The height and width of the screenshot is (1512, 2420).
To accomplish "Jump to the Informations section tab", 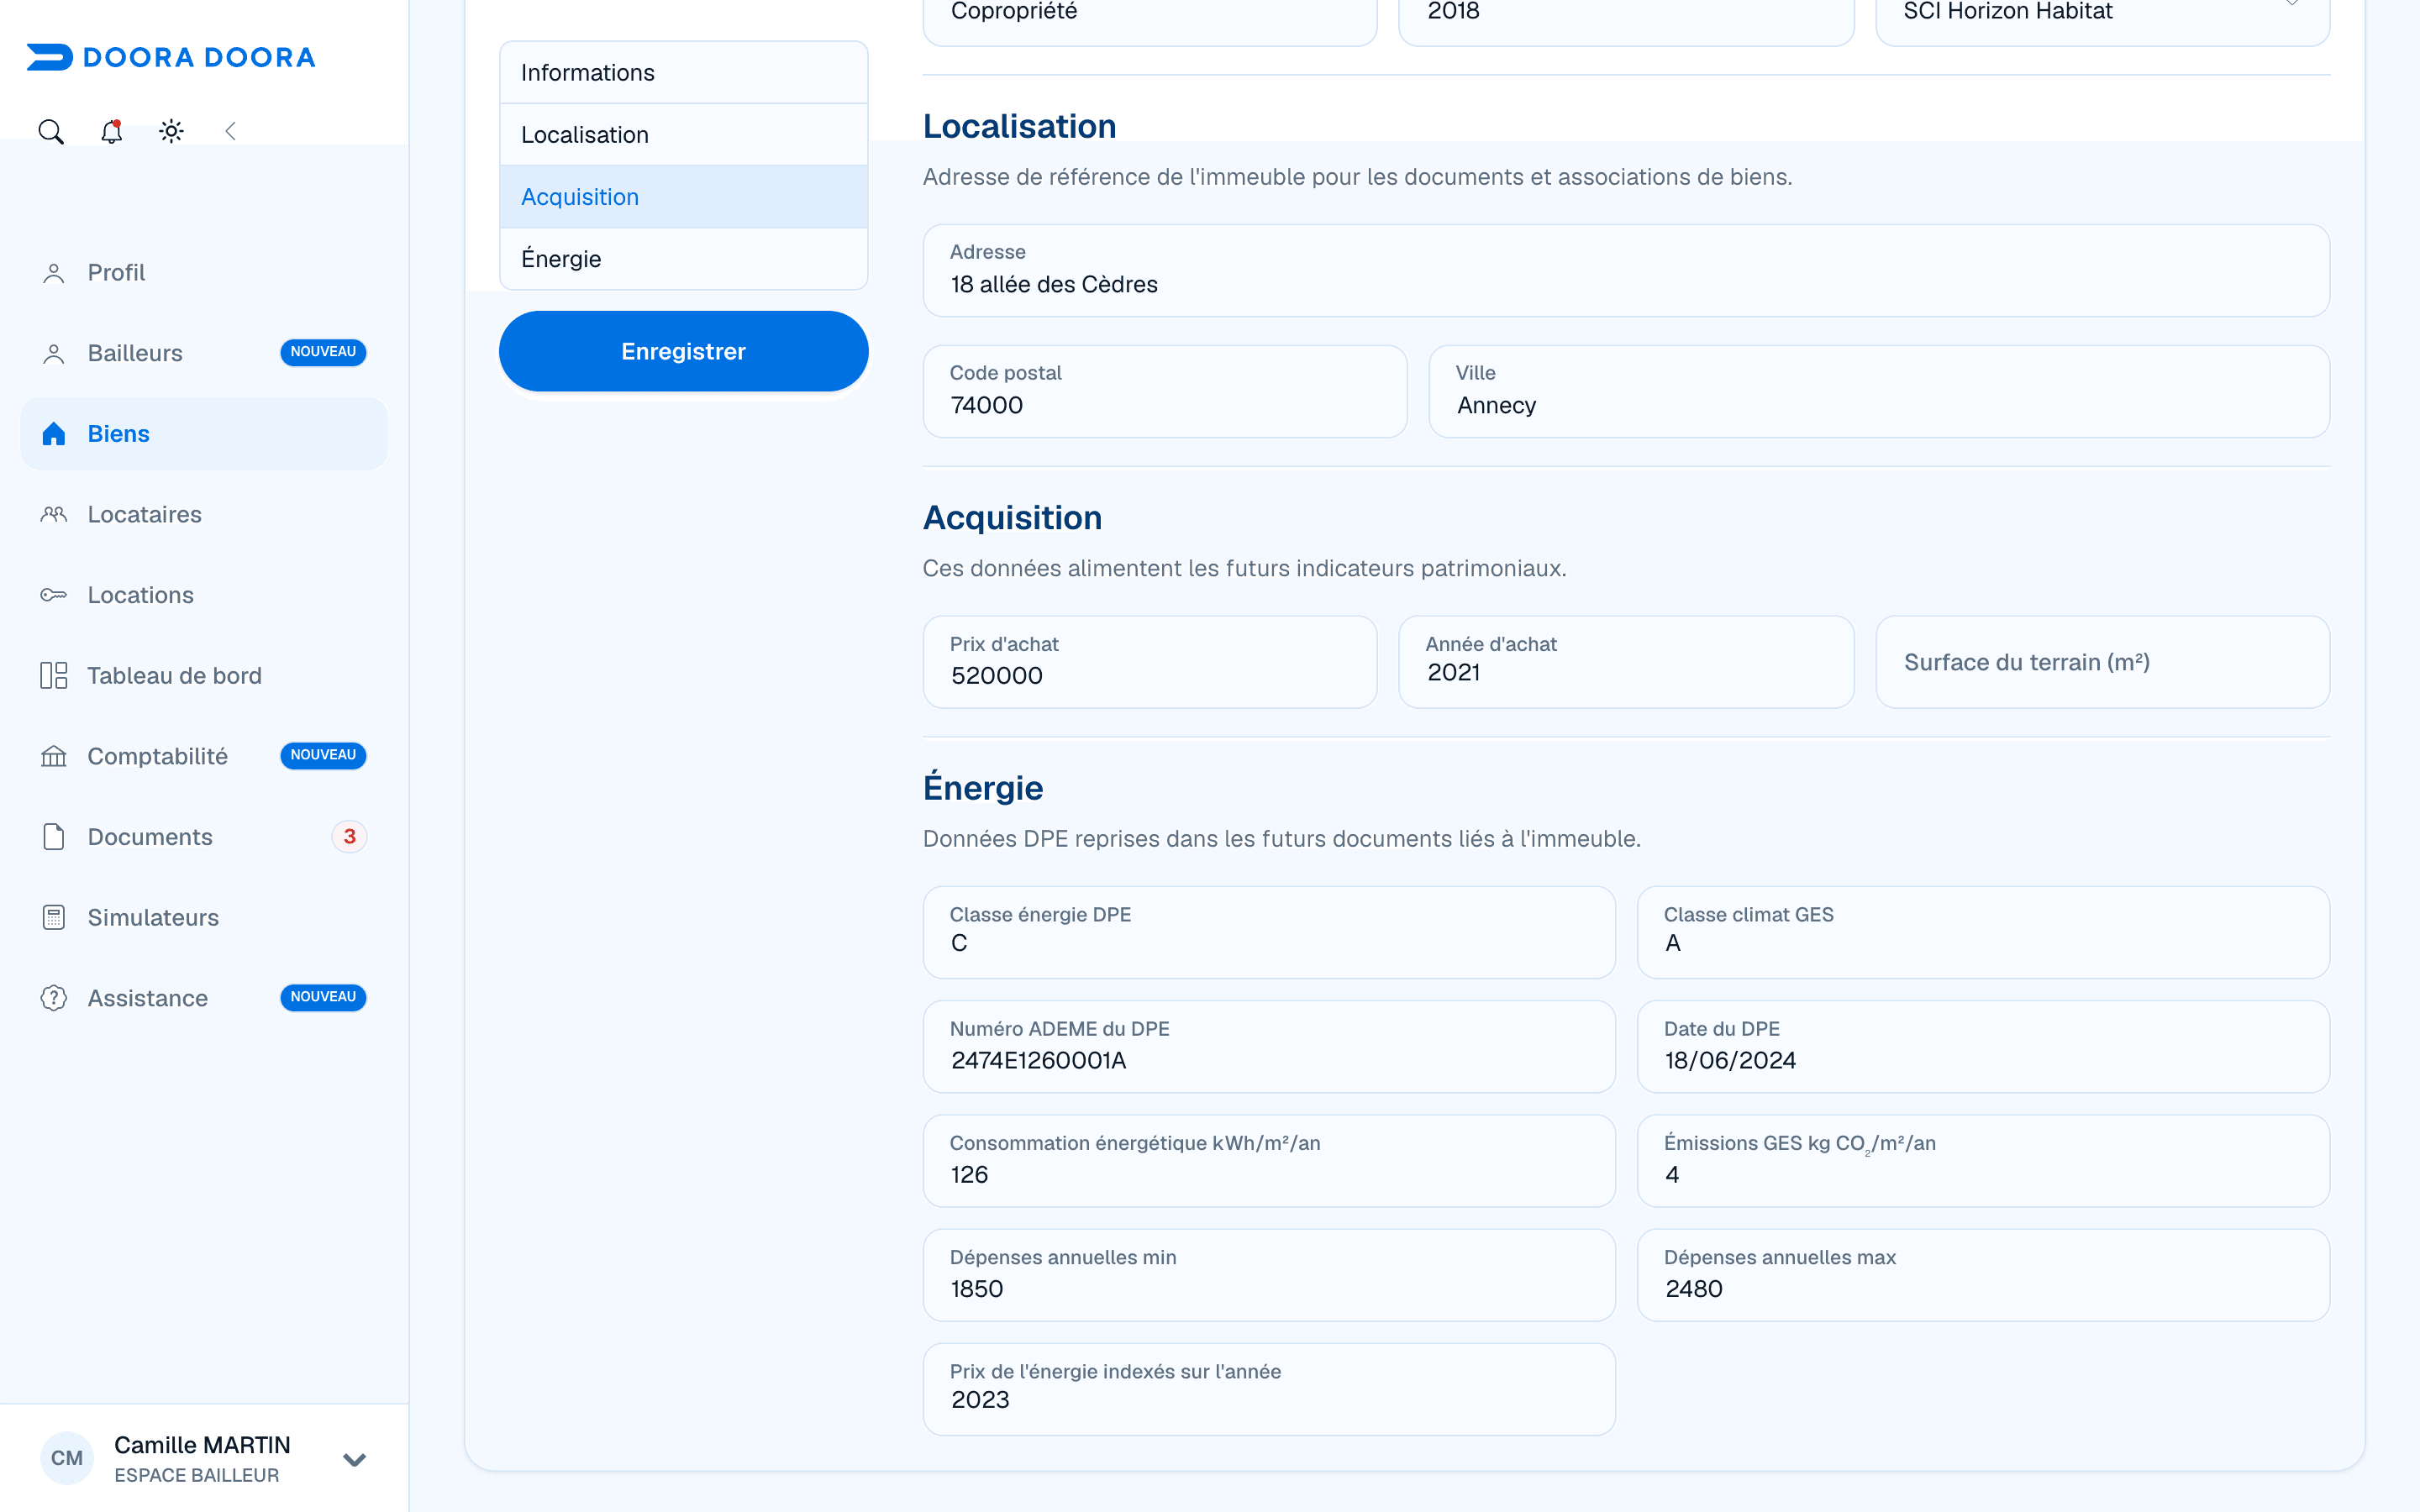I will tap(684, 73).
